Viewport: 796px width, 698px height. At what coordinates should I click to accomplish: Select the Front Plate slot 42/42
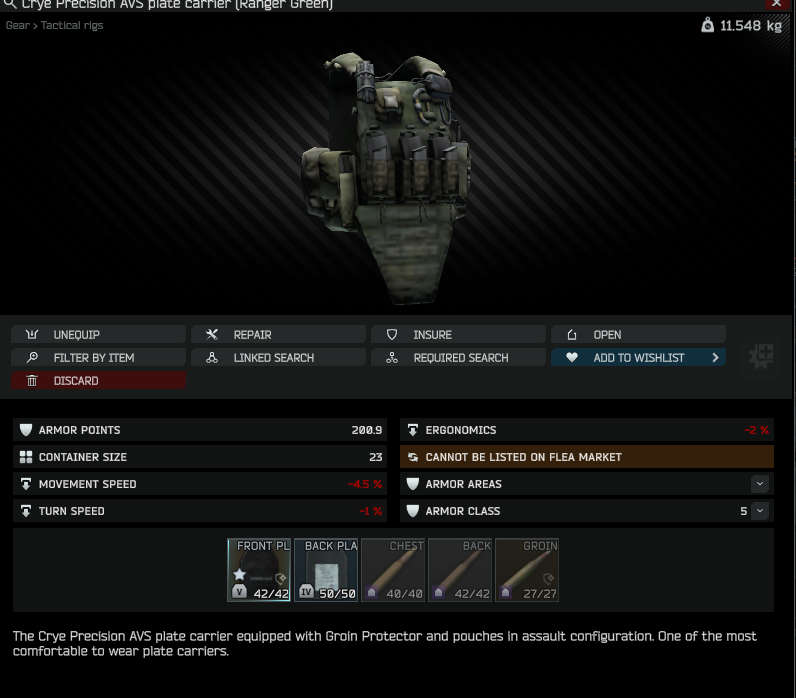259,570
